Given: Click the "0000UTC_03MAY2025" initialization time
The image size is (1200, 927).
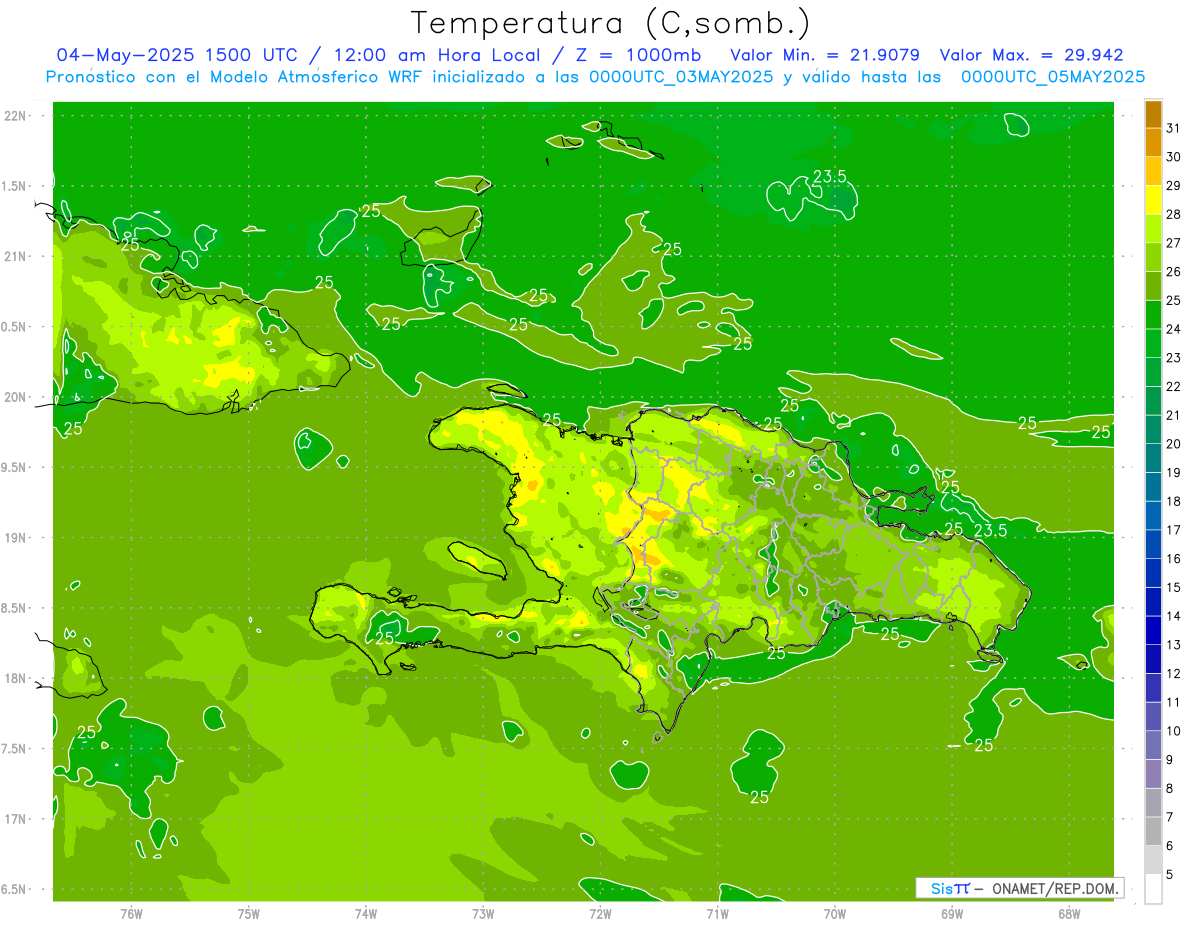Looking at the screenshot, I should tap(680, 77).
